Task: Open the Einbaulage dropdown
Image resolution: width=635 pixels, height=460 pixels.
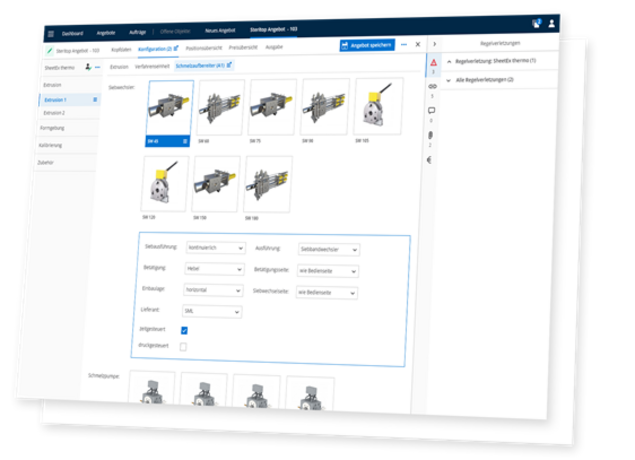Action: point(213,290)
